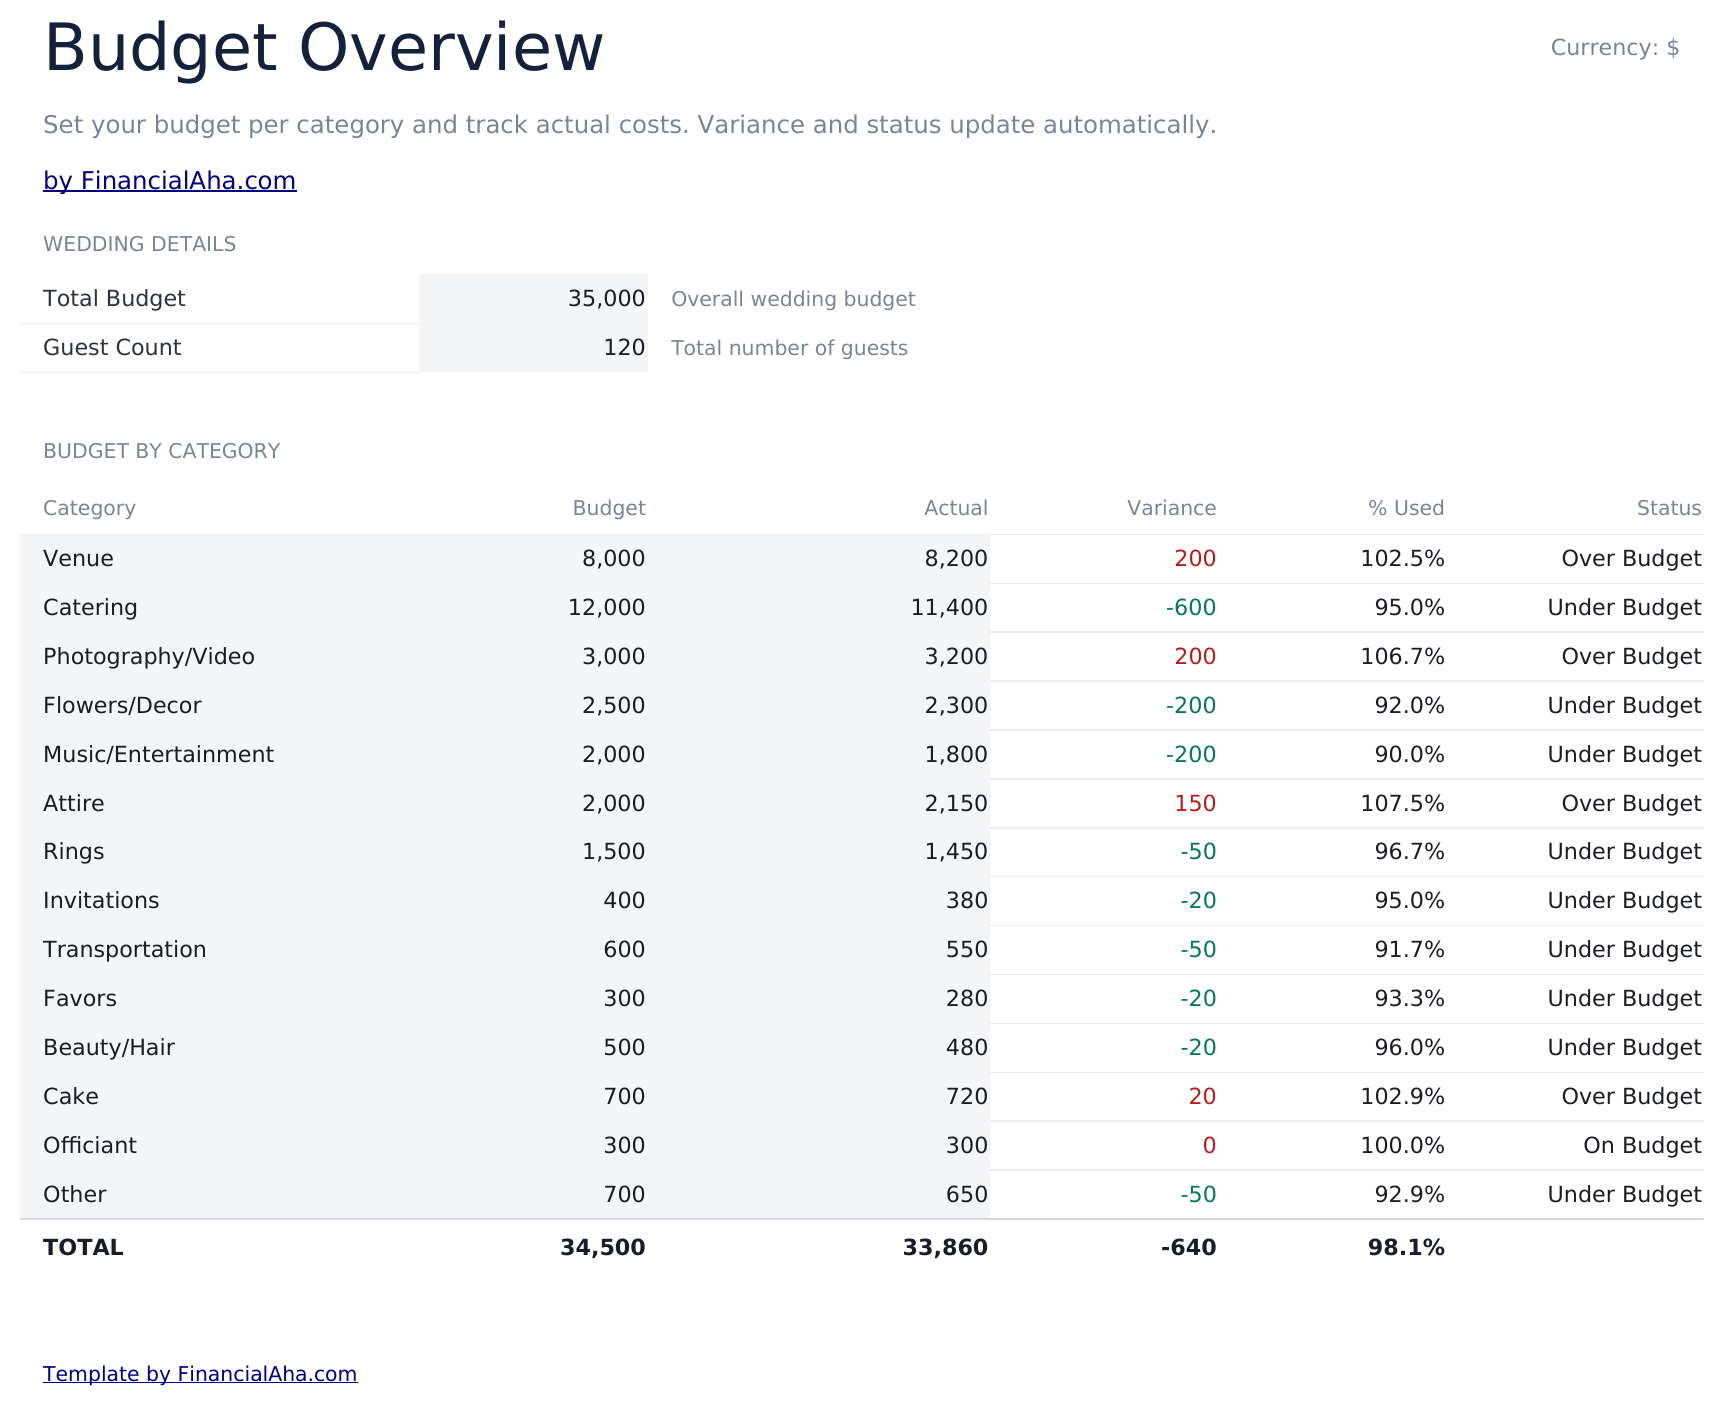This screenshot has width=1724, height=1406.
Task: Select the Cake % Used 102.9%
Action: tap(1402, 1097)
